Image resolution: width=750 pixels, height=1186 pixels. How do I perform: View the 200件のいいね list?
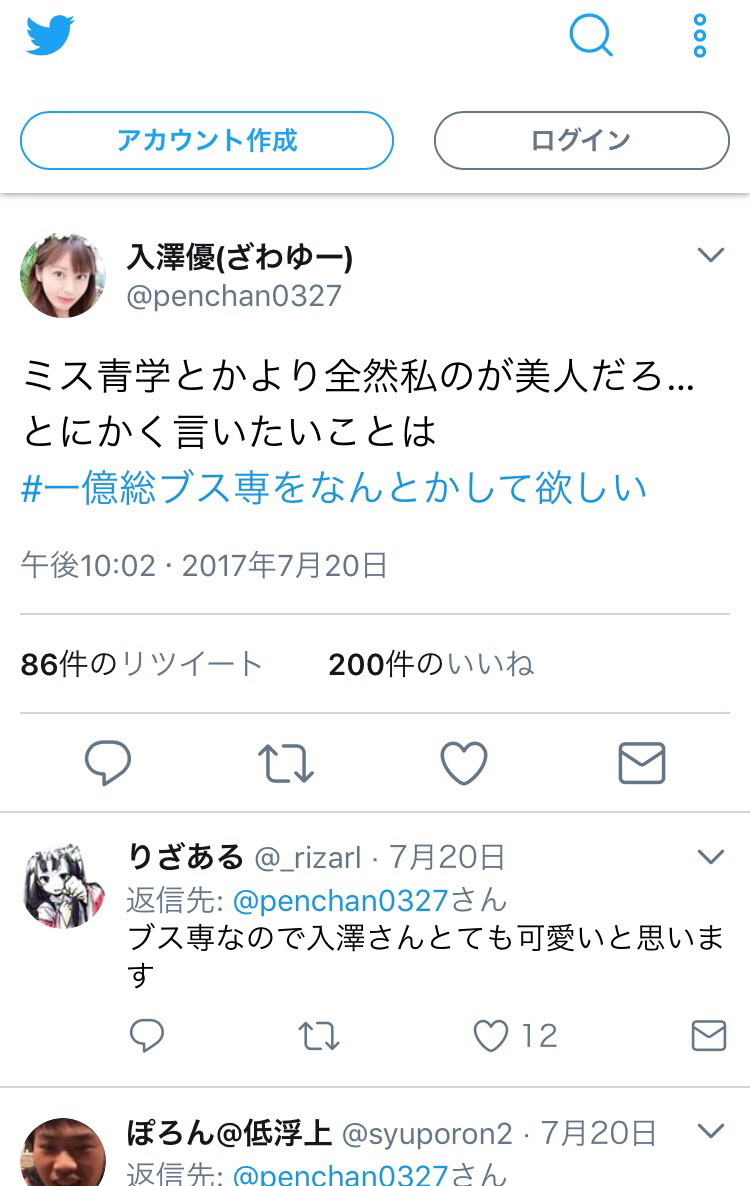[x=431, y=664]
